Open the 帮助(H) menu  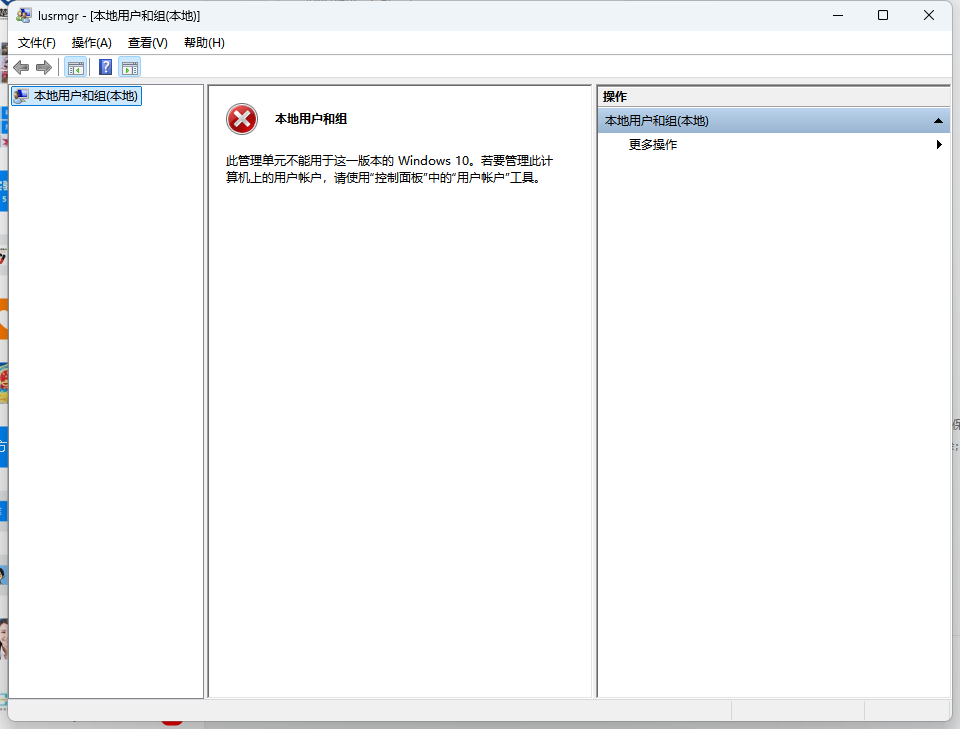coord(204,43)
